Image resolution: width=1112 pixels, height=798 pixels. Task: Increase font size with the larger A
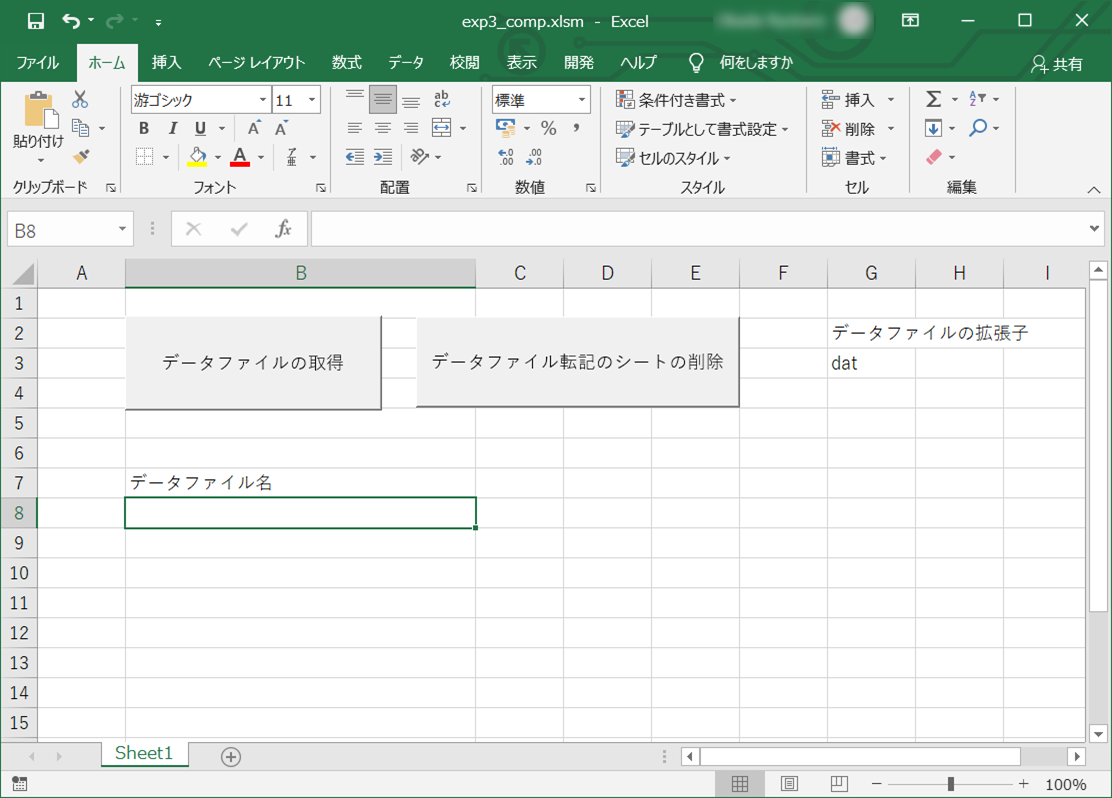(x=253, y=128)
